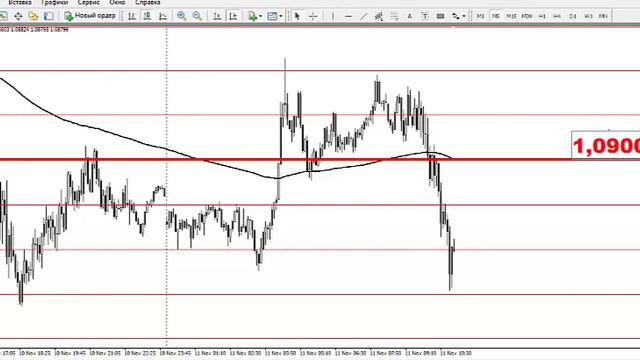Select the trendline drawing tool
Image resolution: width=640 pixels, height=360 pixels.
tap(363, 16)
